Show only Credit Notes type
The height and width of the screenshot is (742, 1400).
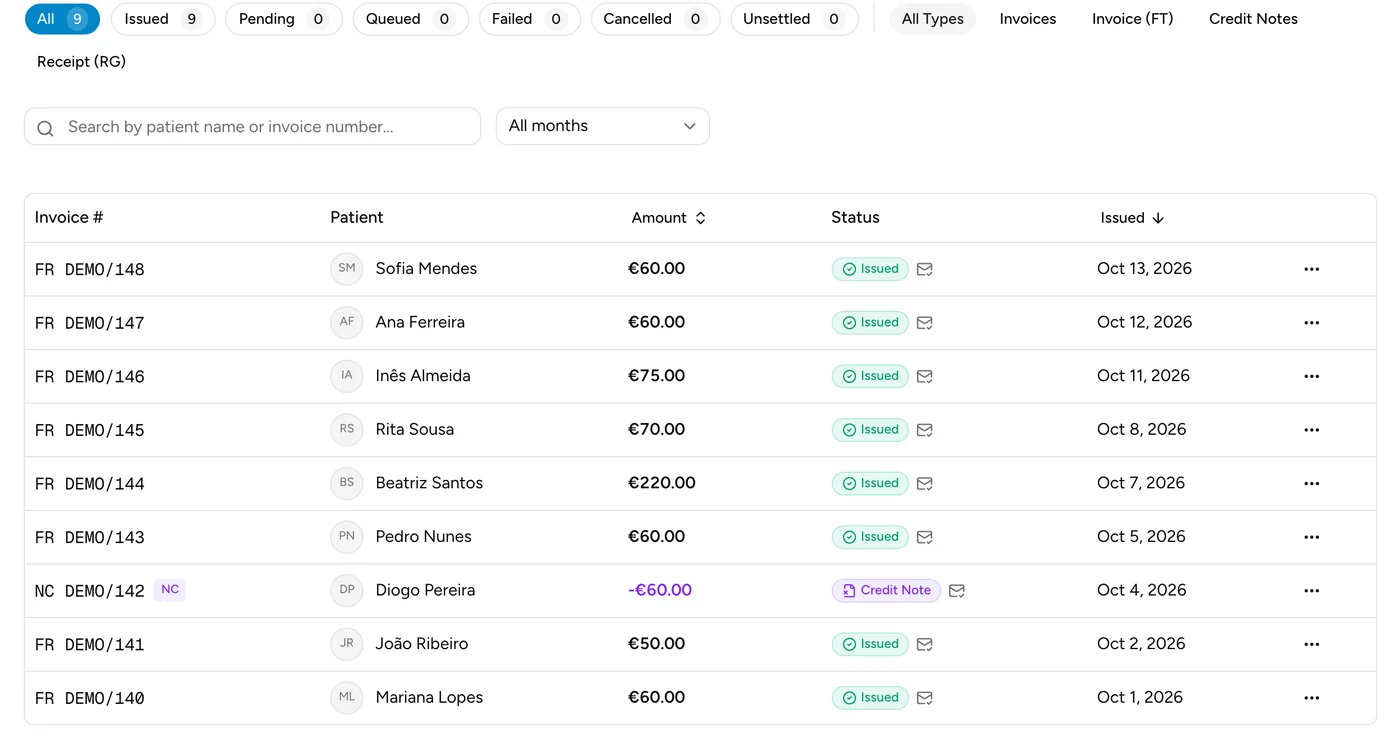(x=1253, y=19)
